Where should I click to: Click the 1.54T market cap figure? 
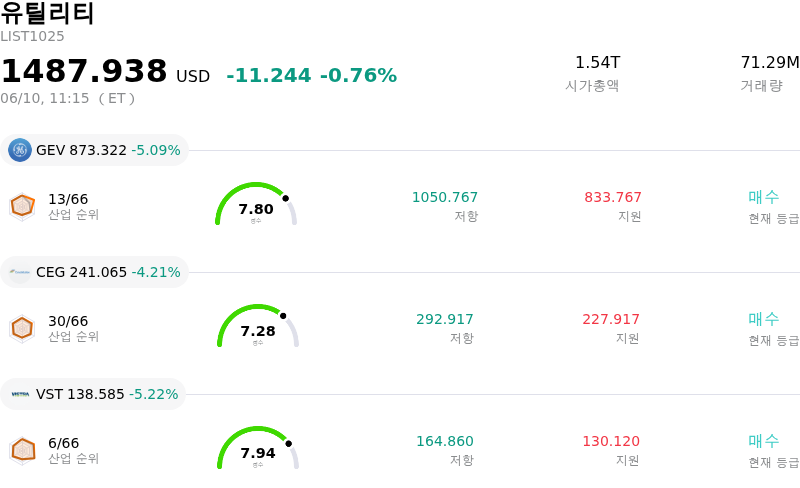click(597, 62)
